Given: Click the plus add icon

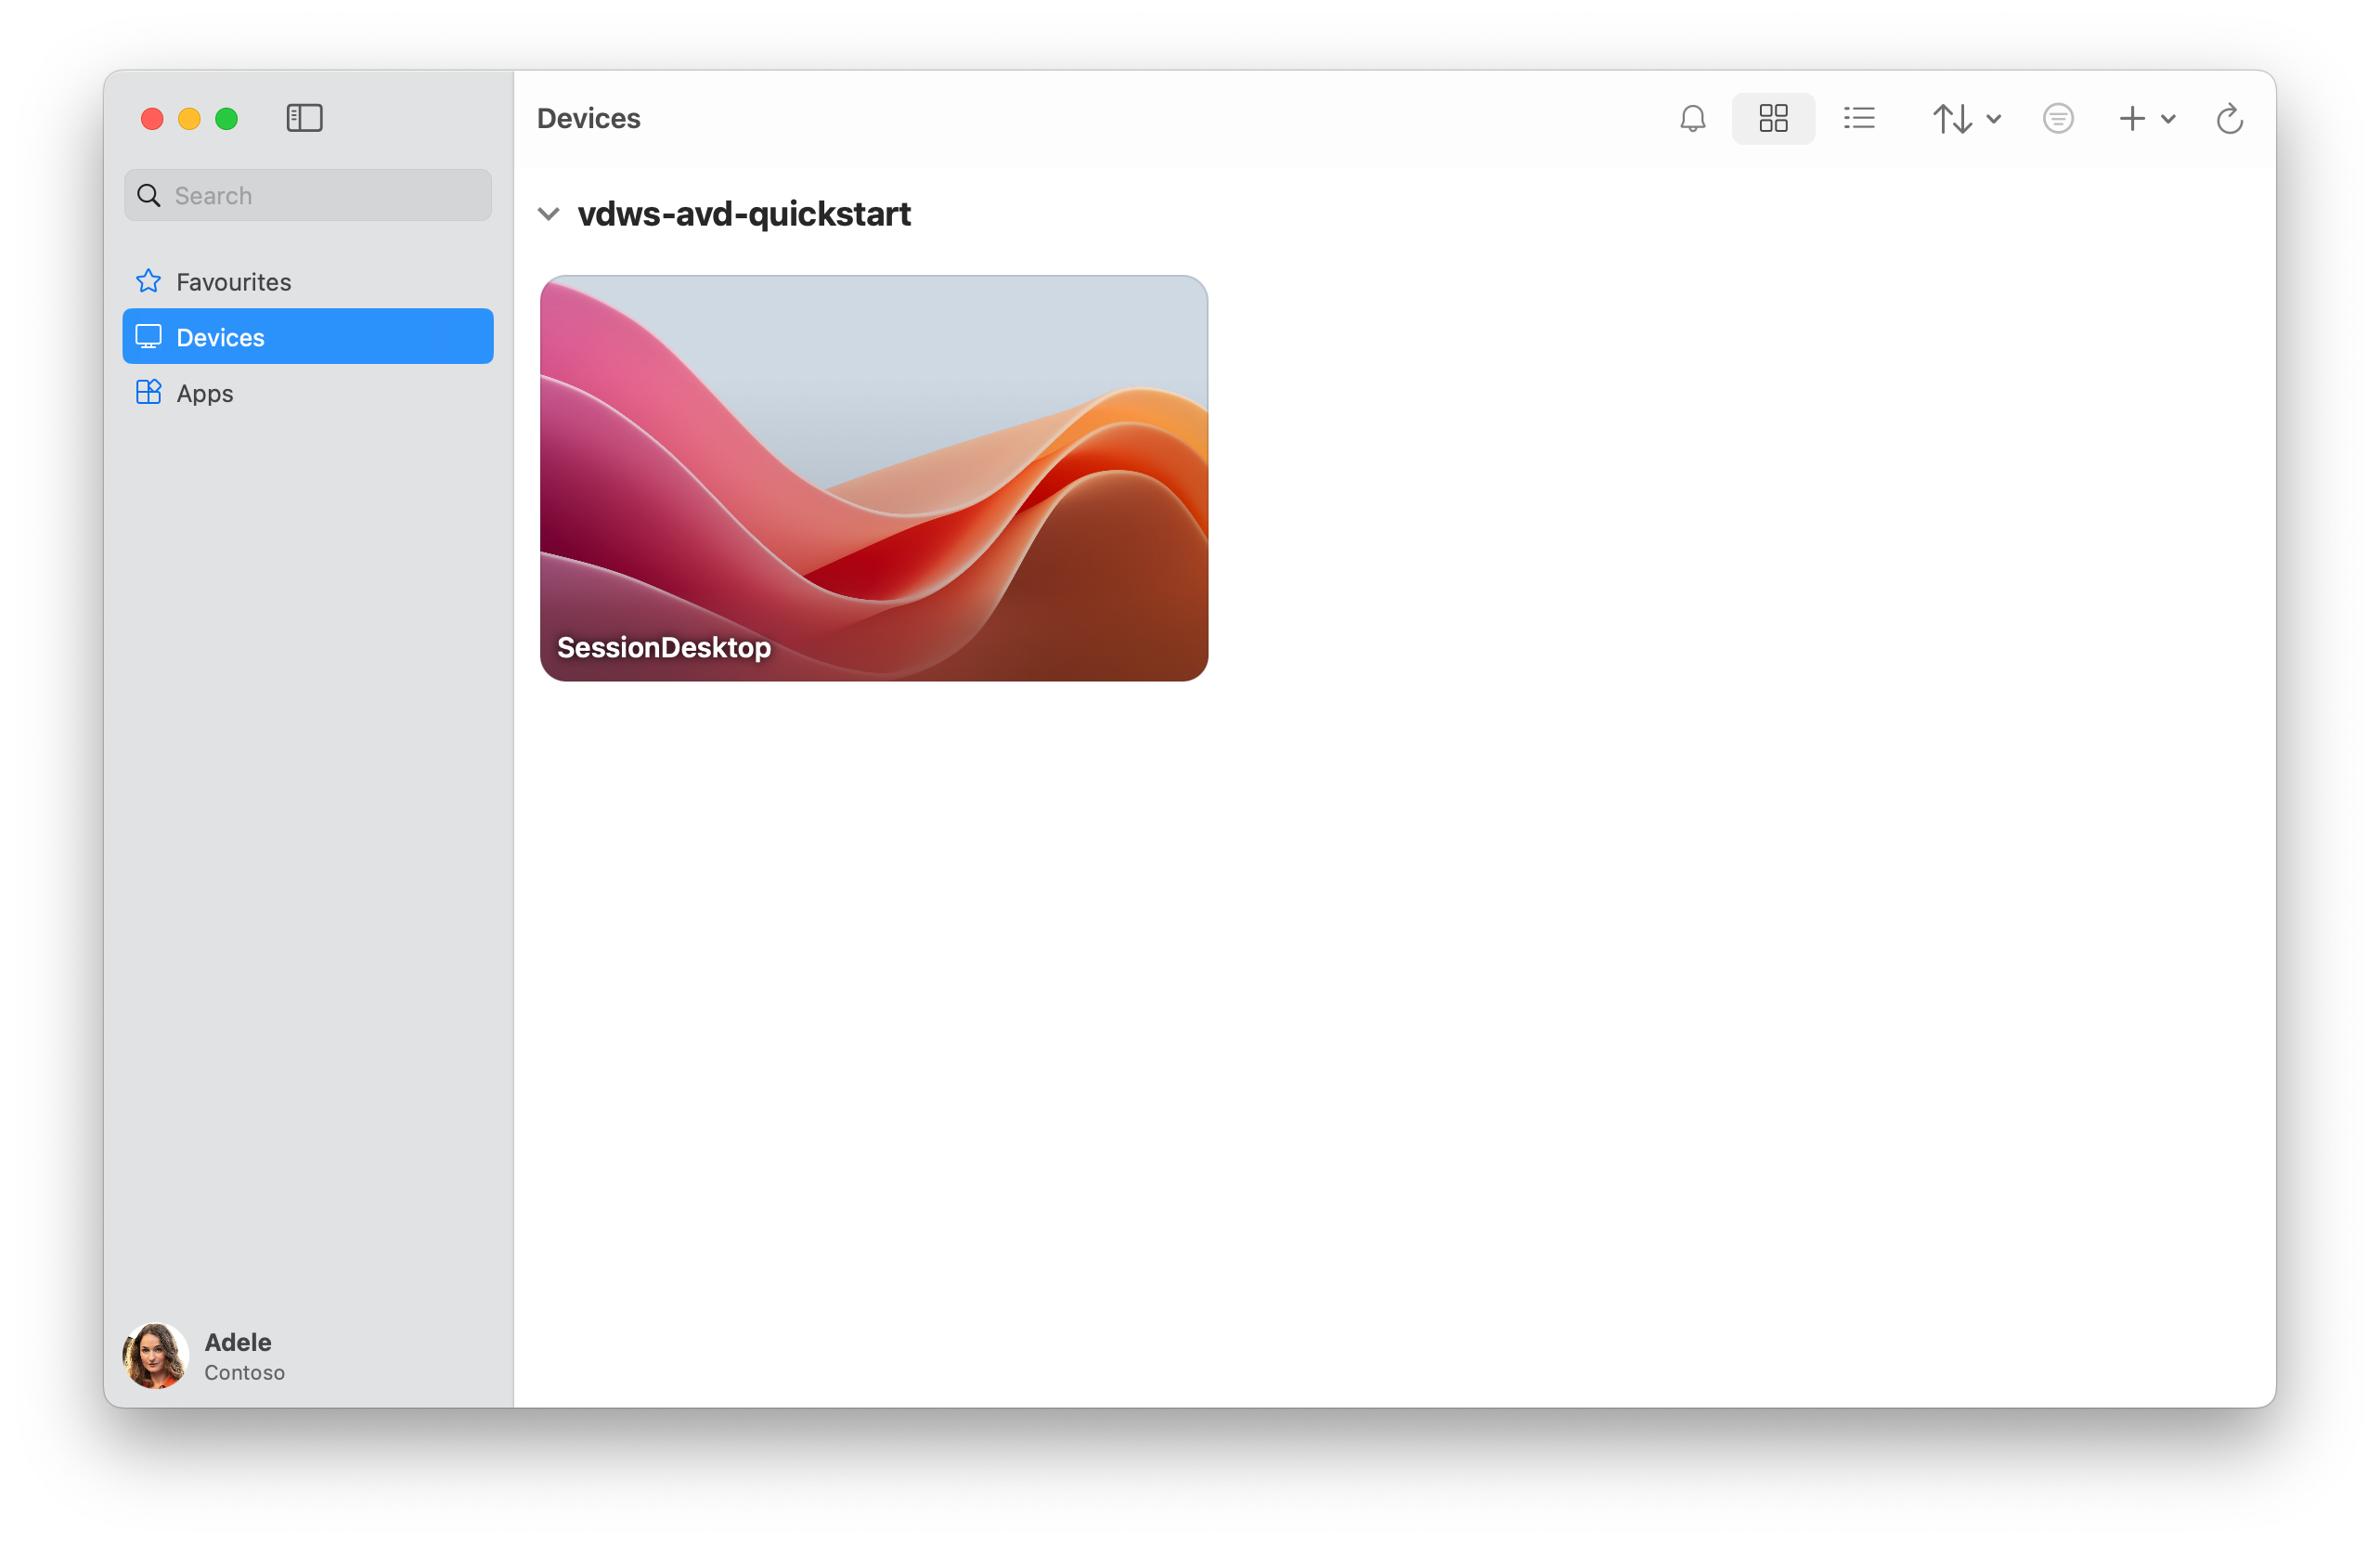Looking at the screenshot, I should pos(2132,119).
